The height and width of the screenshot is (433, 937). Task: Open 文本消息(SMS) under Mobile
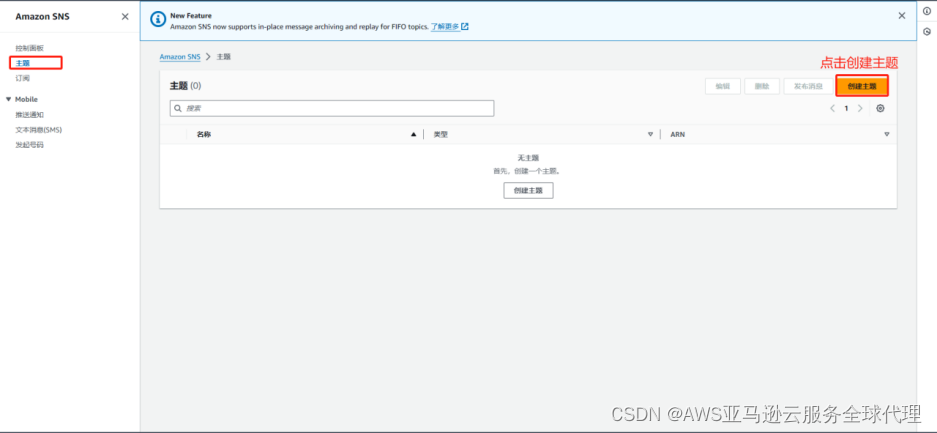coord(38,130)
